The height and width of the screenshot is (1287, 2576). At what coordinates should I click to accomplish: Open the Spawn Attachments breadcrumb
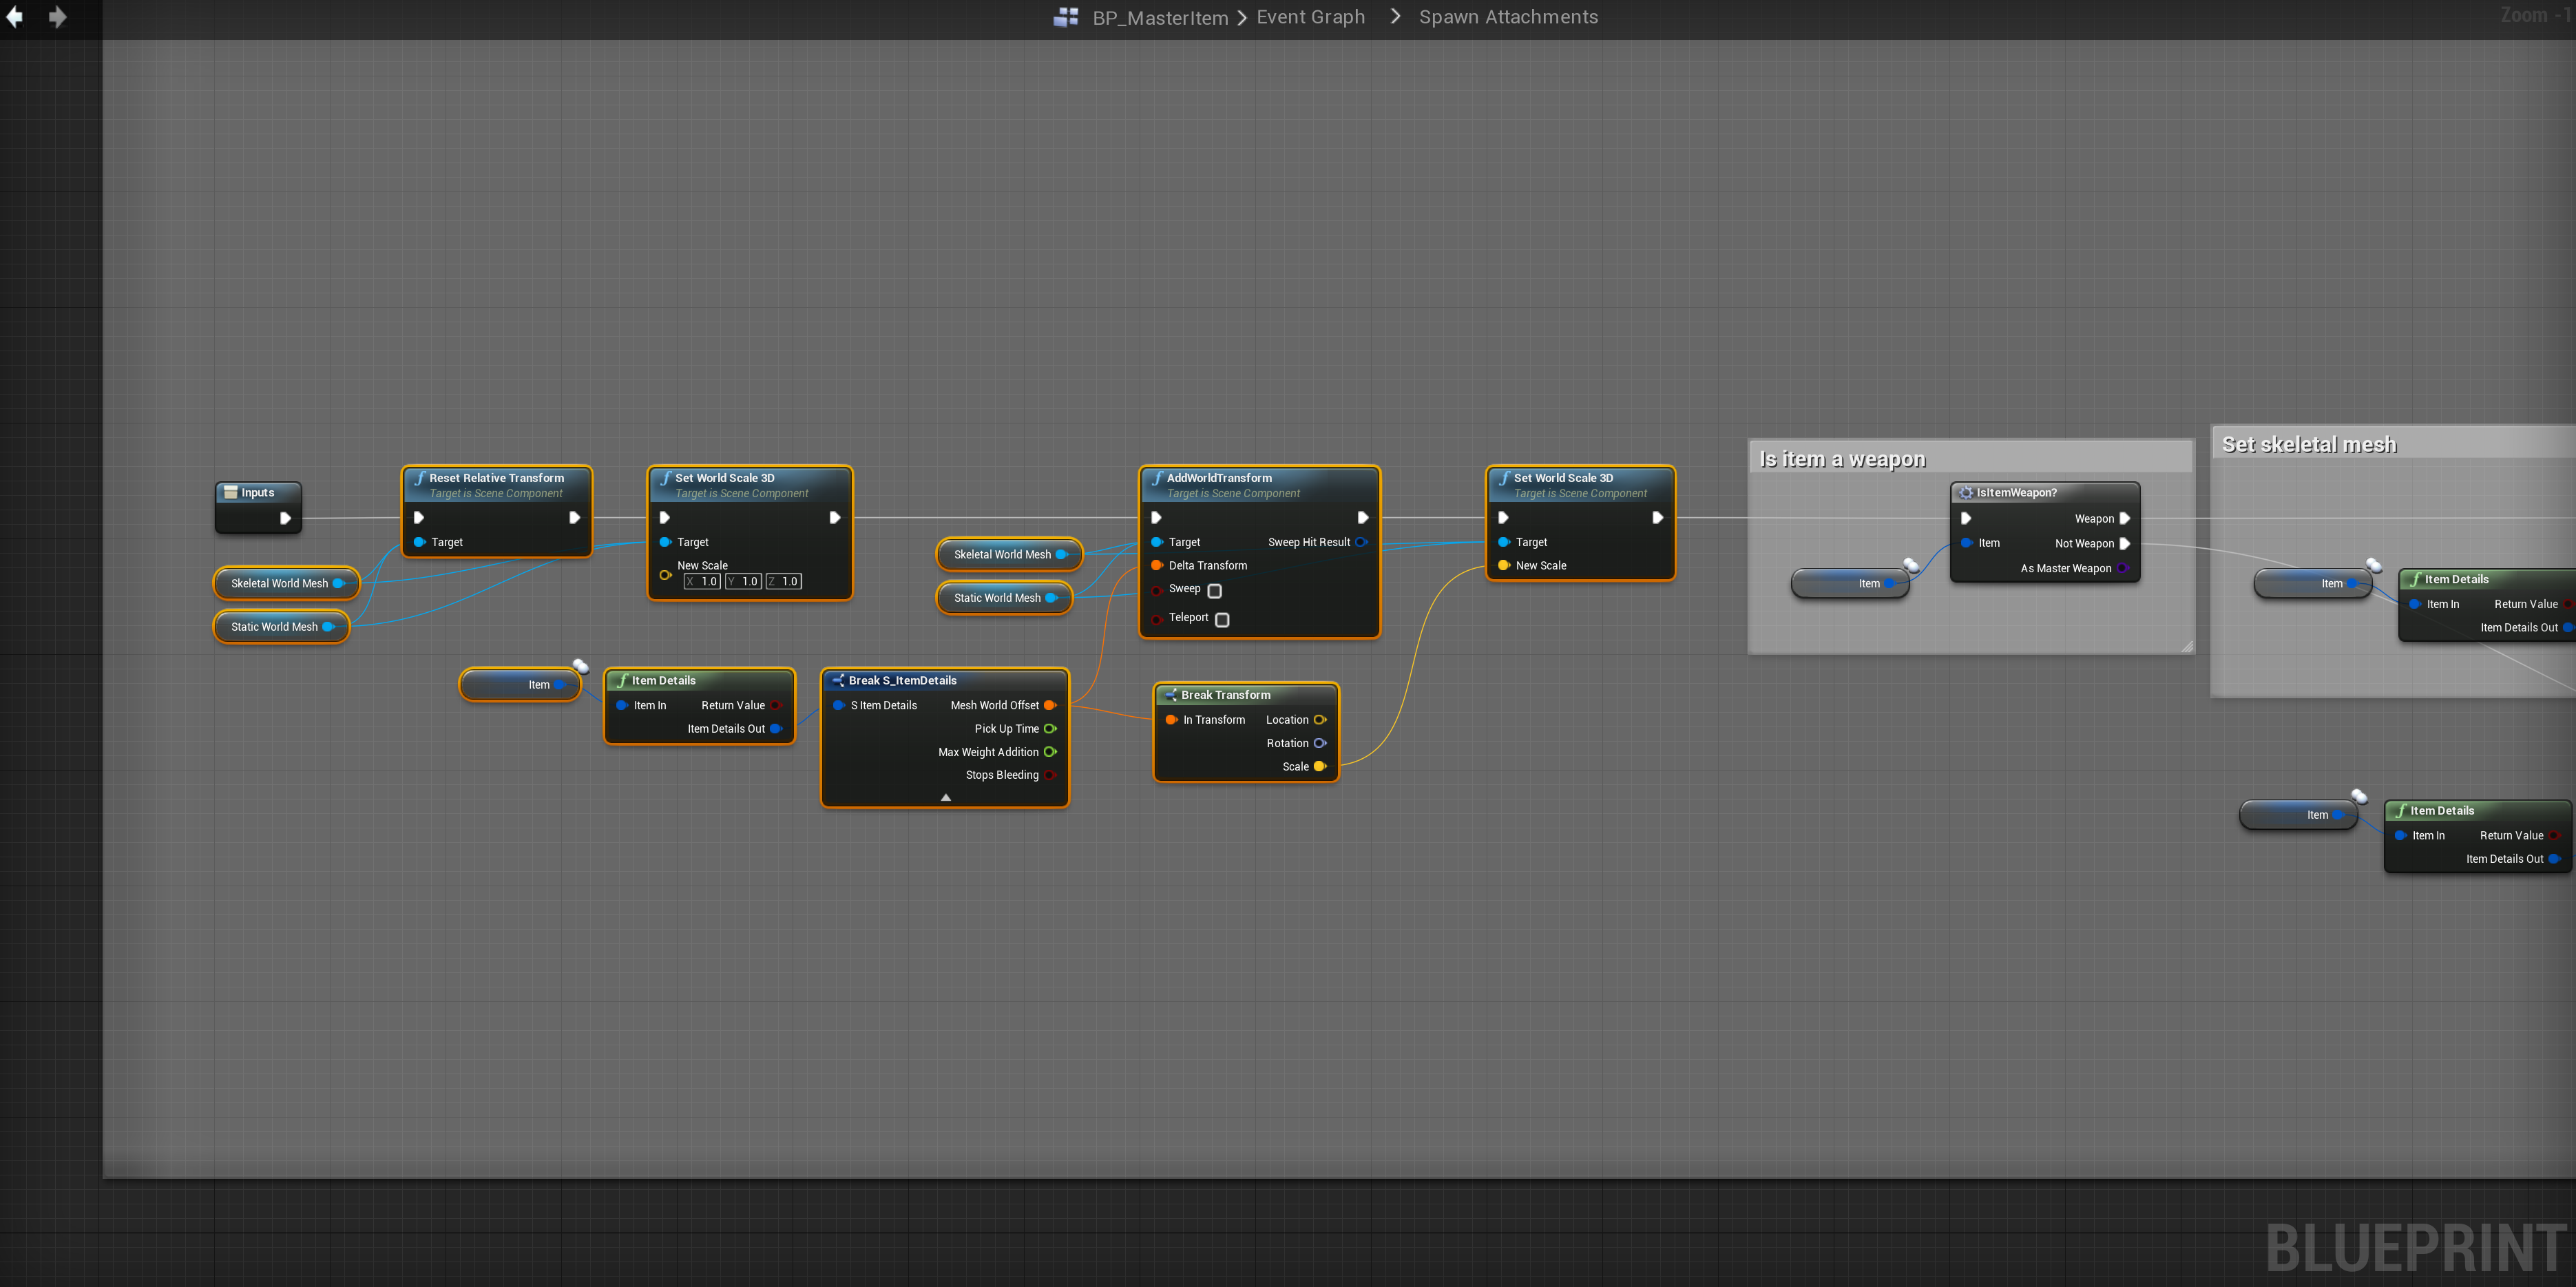click(x=1508, y=17)
